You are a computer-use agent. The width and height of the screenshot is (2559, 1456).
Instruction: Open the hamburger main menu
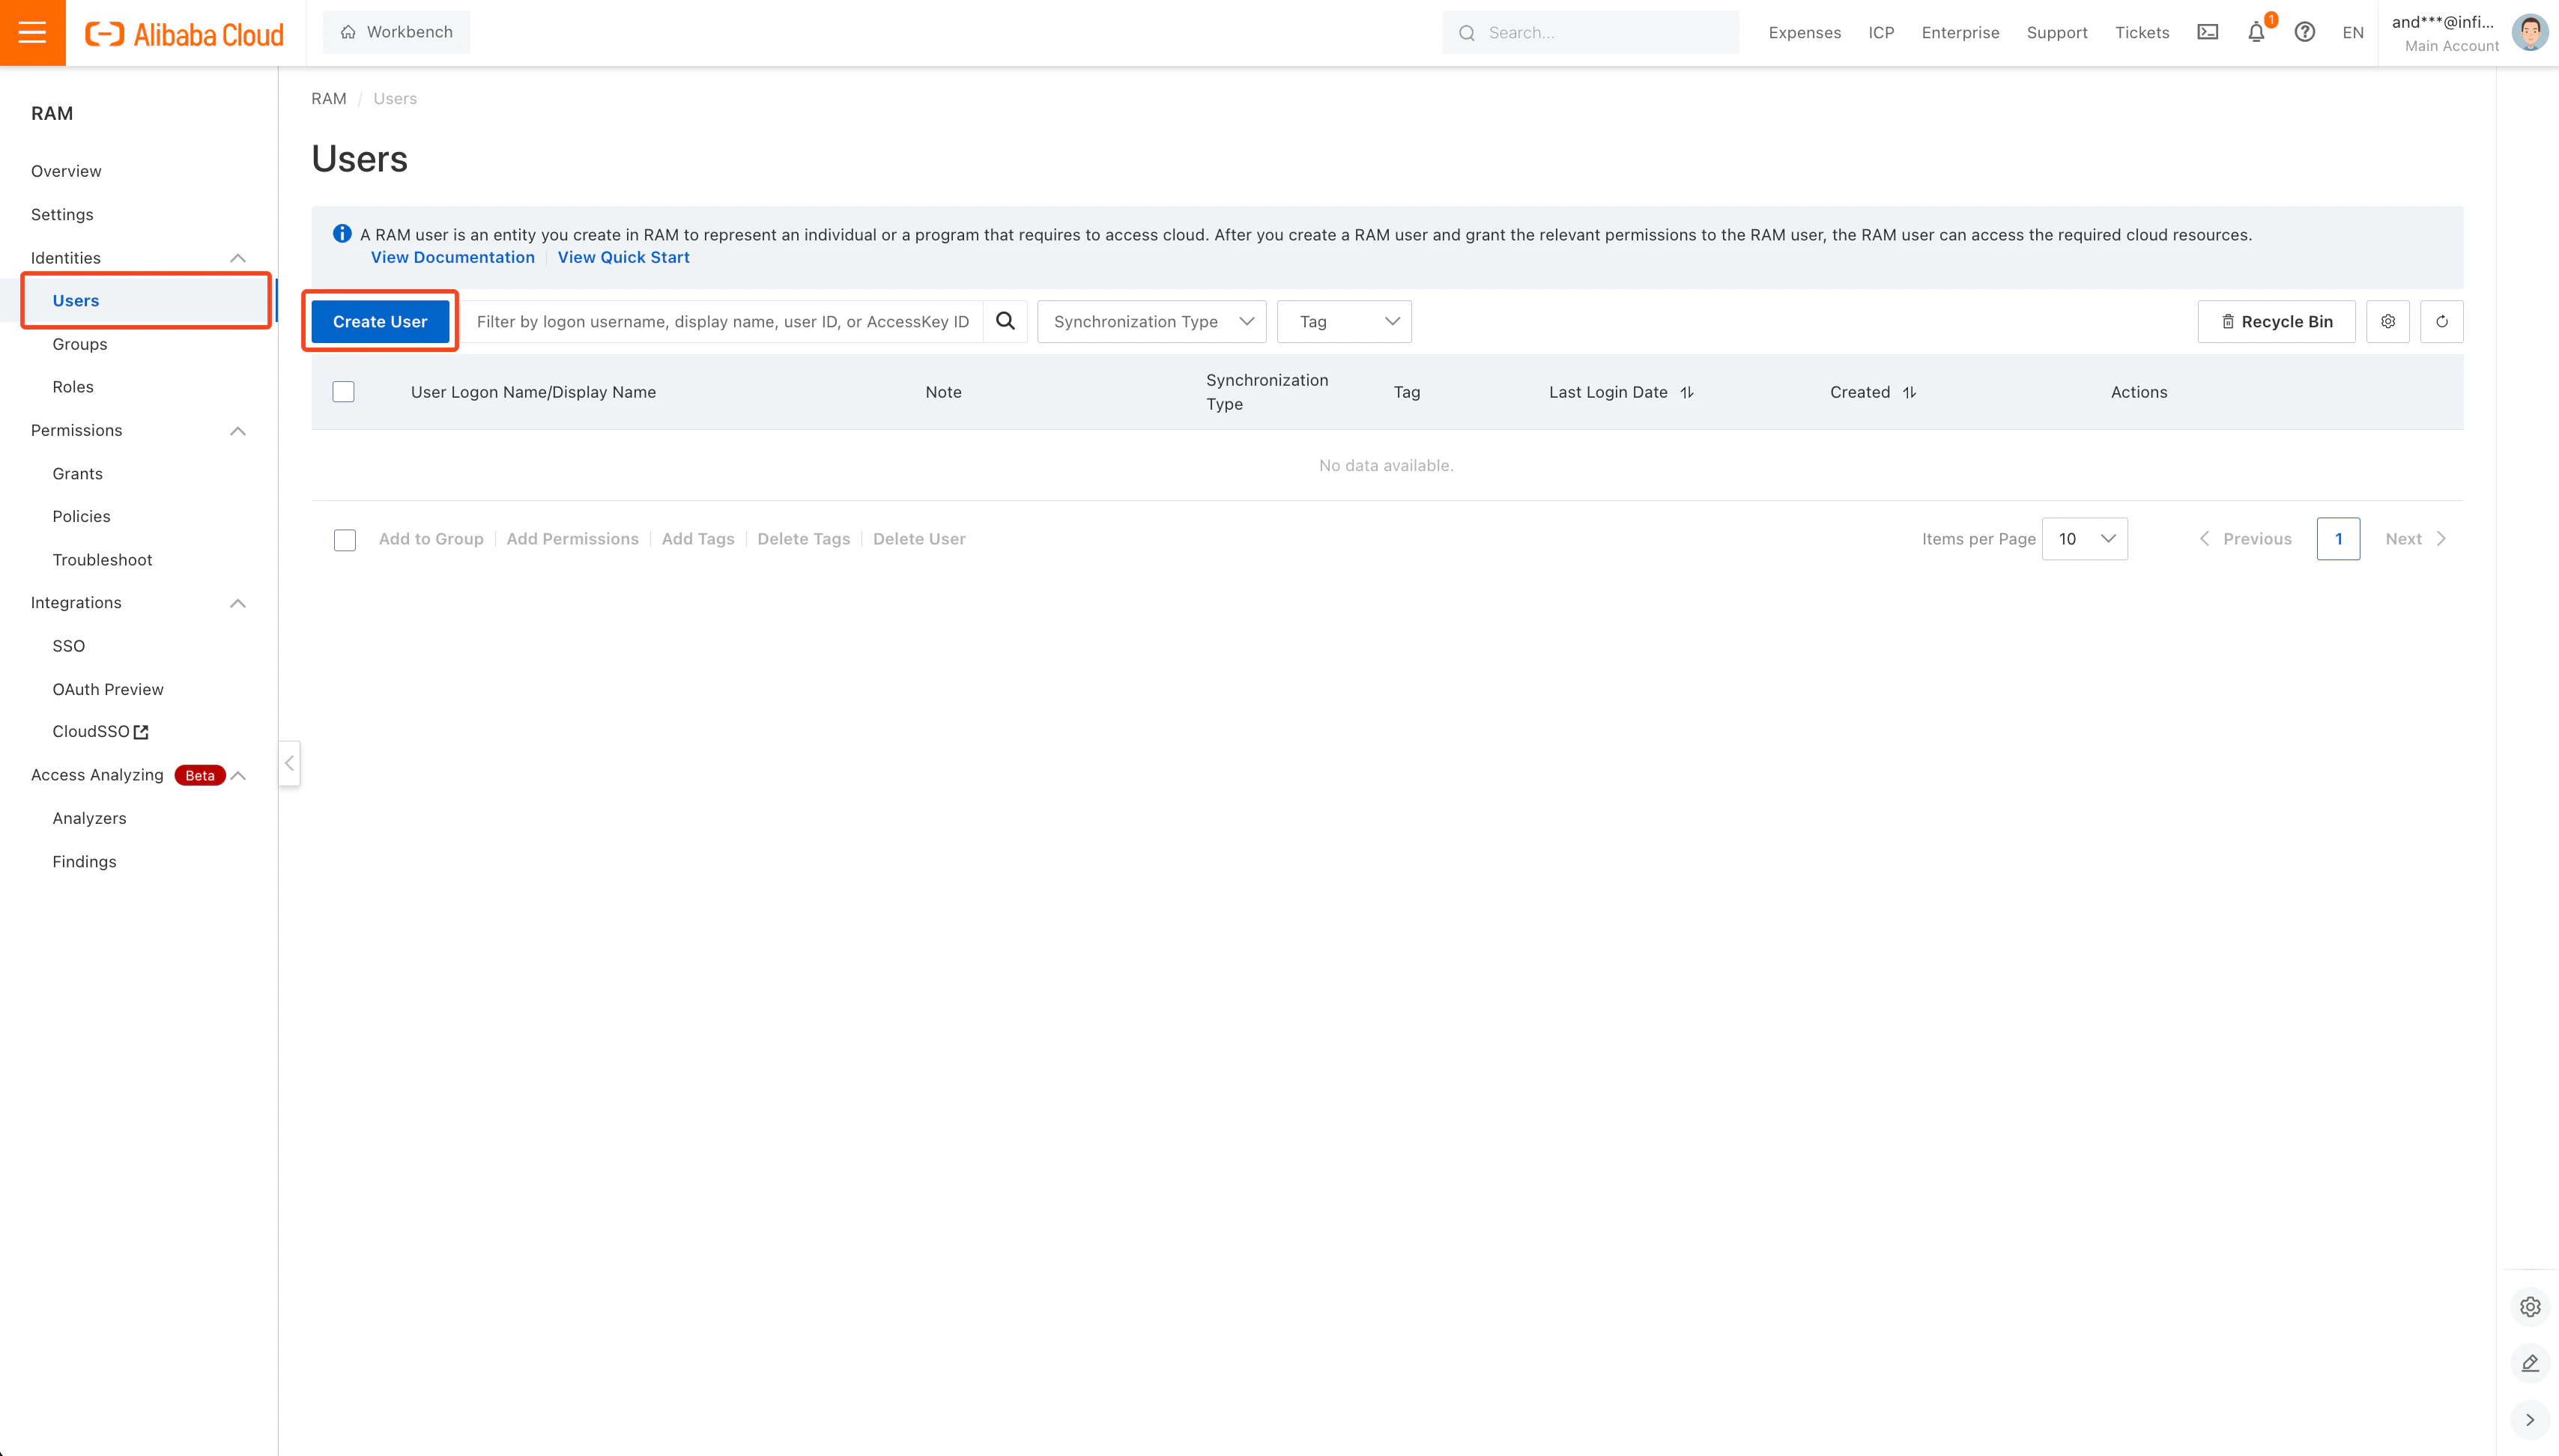(32, 32)
